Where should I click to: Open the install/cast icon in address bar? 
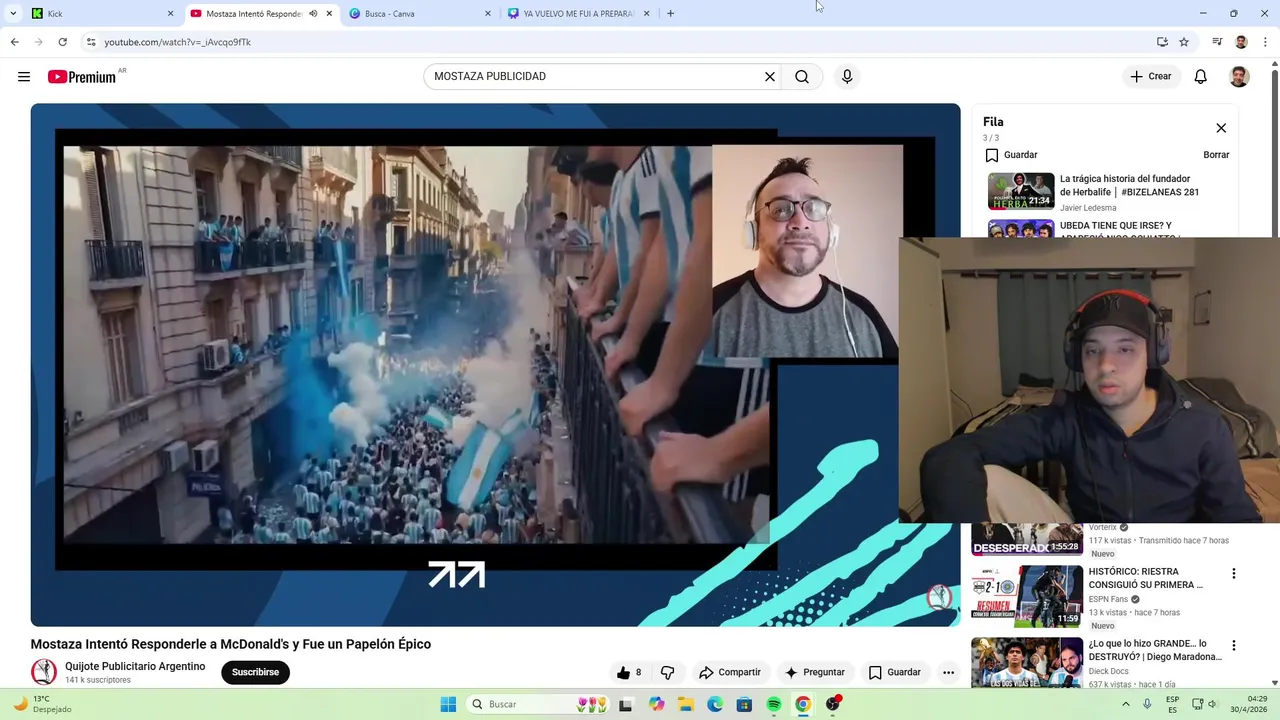[x=1162, y=42]
